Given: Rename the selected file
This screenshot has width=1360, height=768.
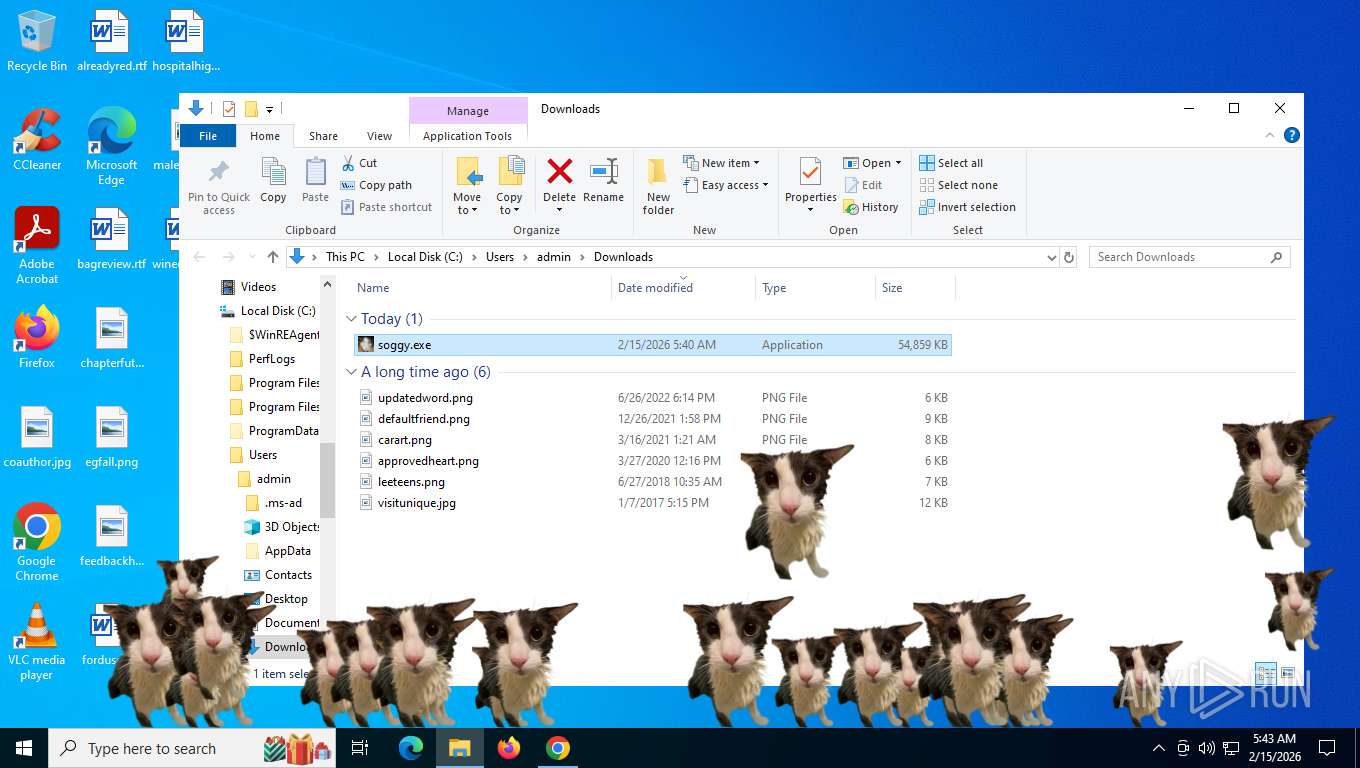Looking at the screenshot, I should [603, 181].
